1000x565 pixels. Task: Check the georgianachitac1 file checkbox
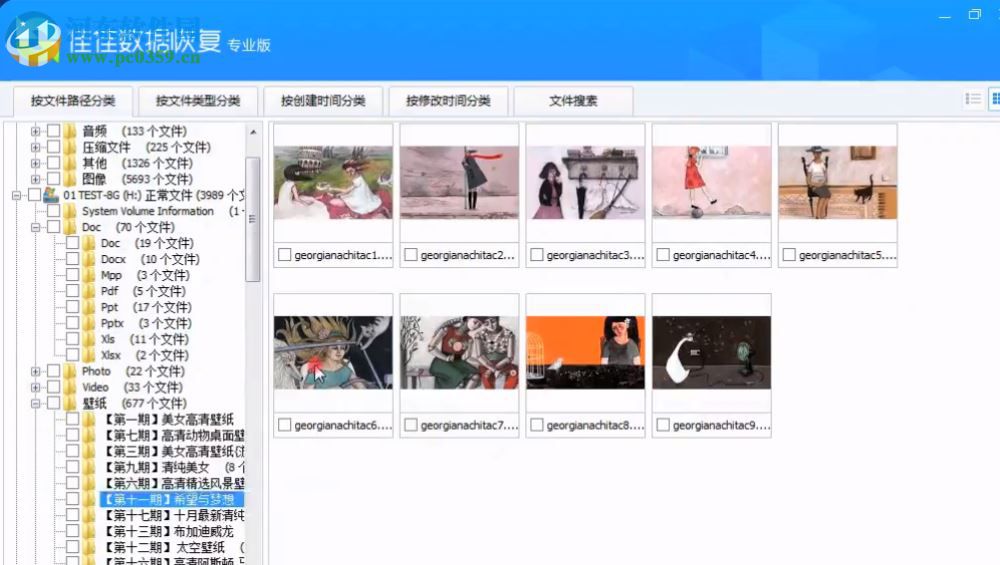click(284, 255)
